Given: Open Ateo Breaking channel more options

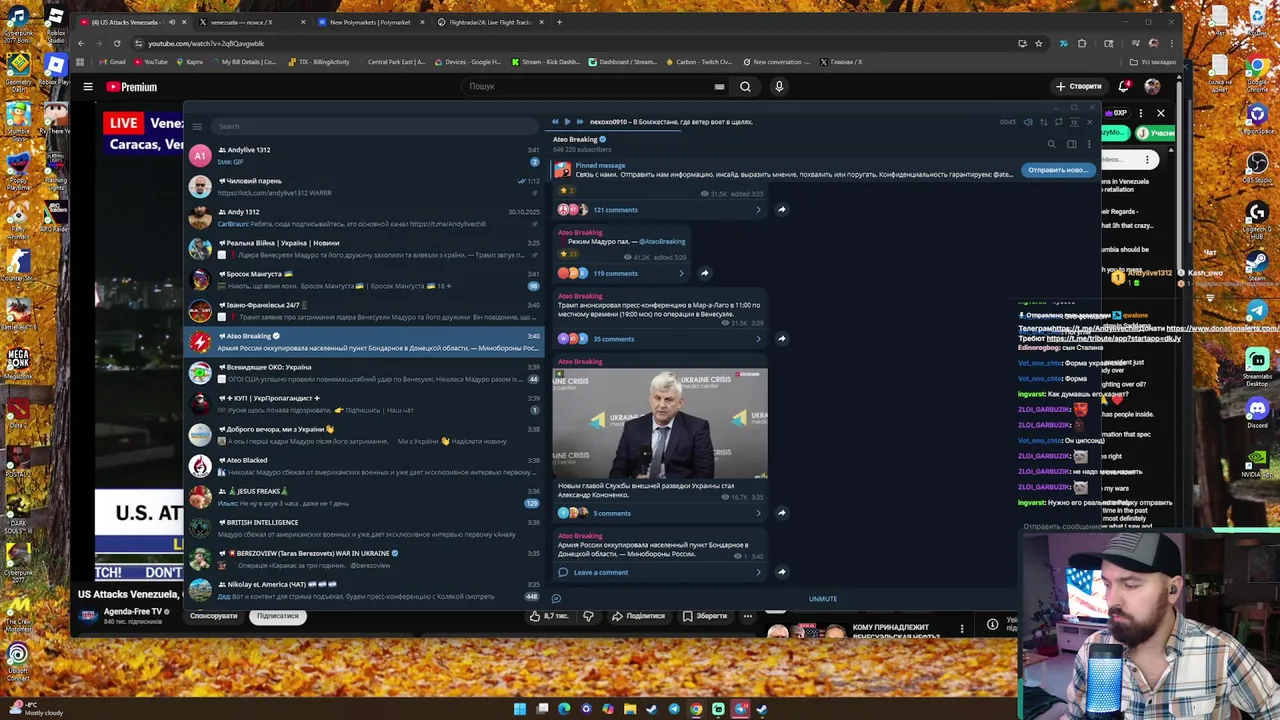Looking at the screenshot, I should [1089, 144].
